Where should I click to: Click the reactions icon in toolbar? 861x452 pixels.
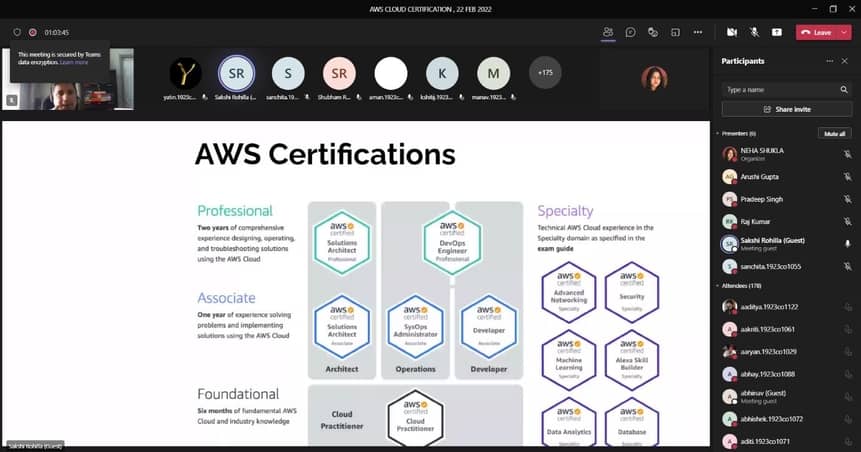pos(652,32)
